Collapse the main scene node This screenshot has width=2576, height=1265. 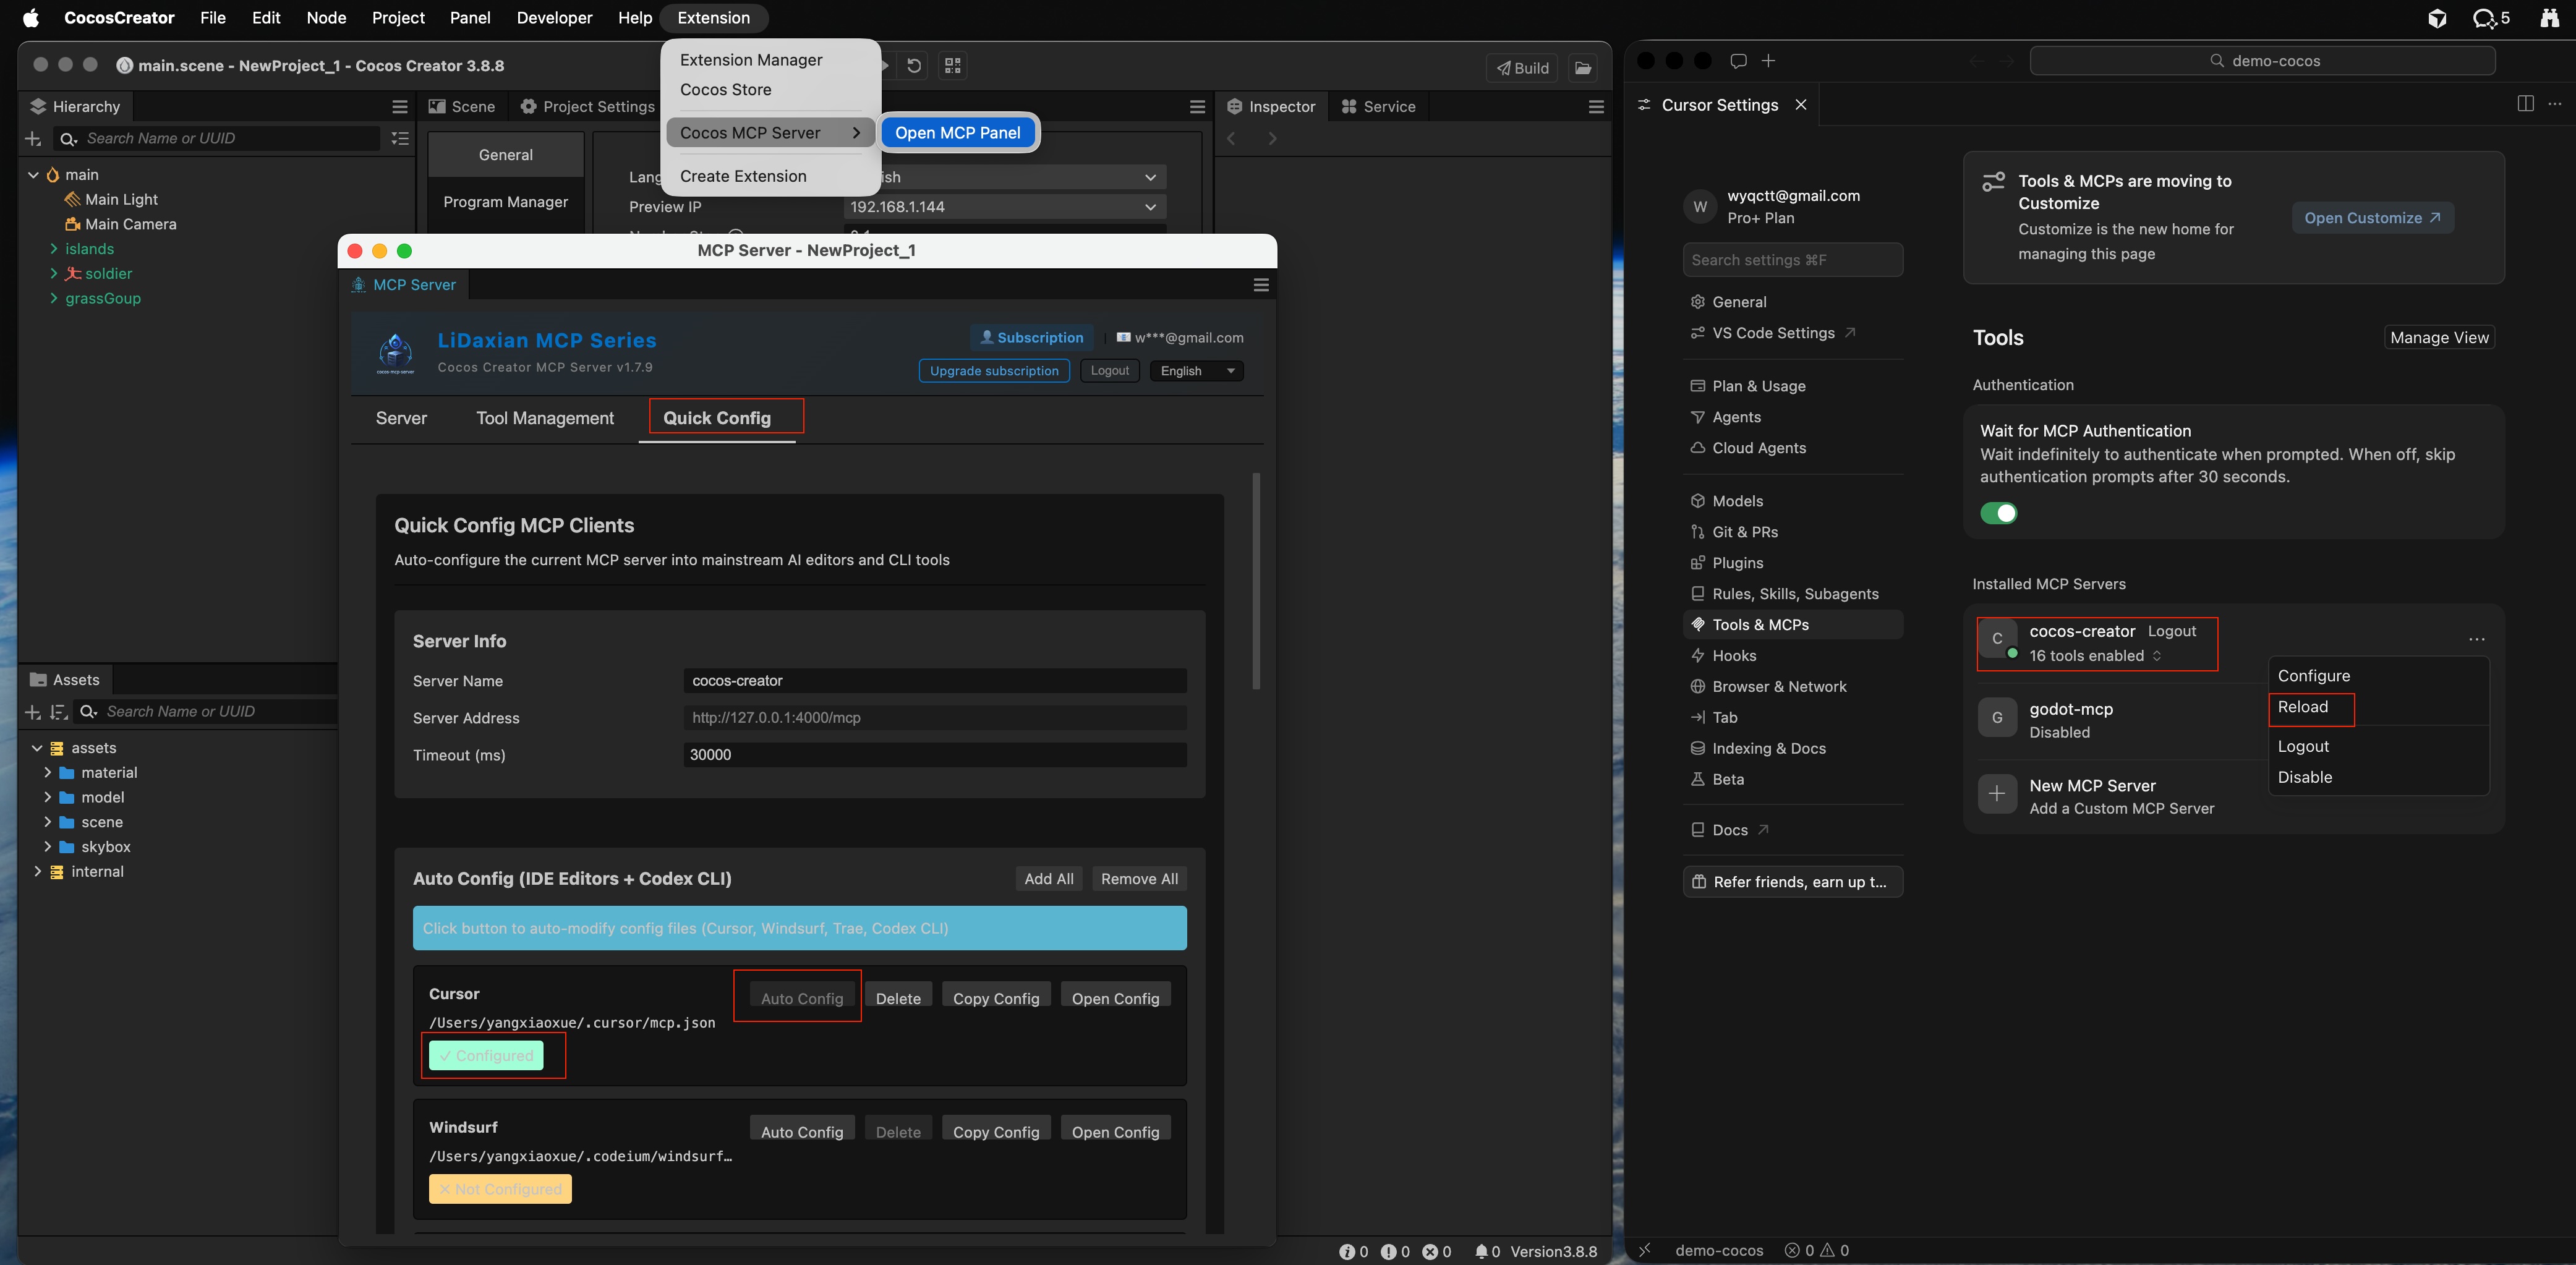tap(34, 175)
